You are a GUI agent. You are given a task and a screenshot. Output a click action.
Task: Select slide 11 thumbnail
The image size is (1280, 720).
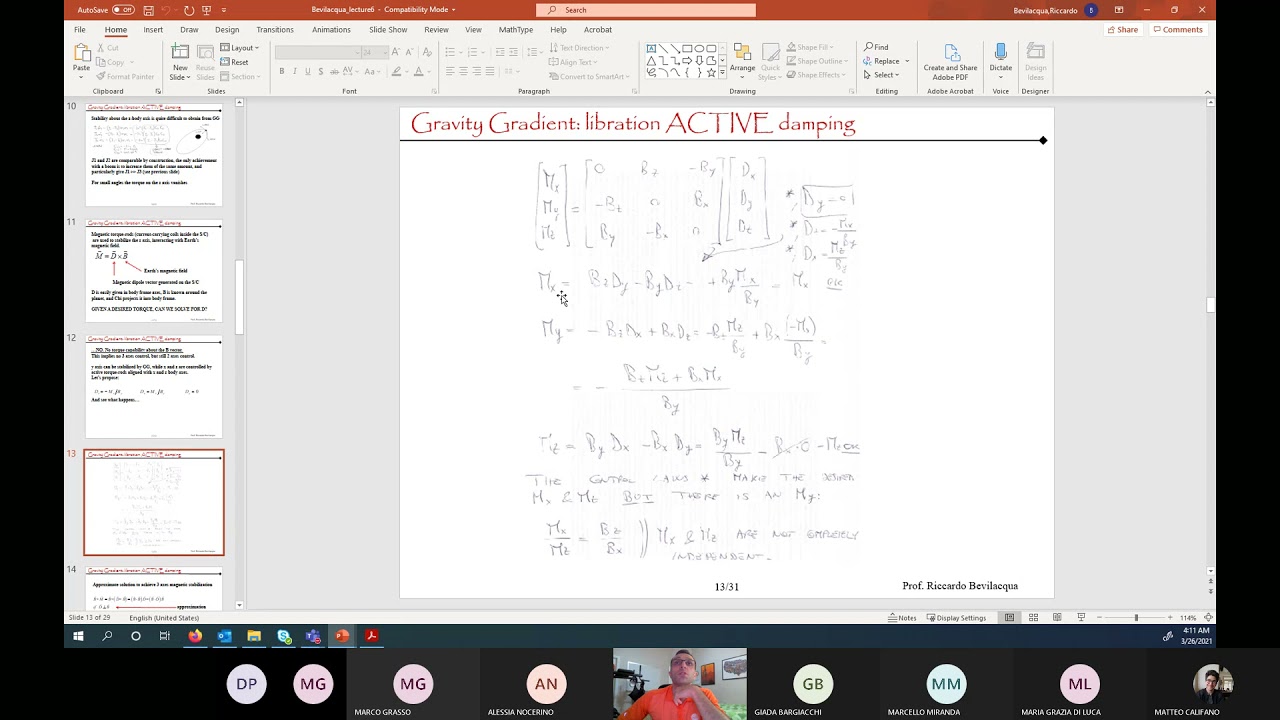pos(154,271)
